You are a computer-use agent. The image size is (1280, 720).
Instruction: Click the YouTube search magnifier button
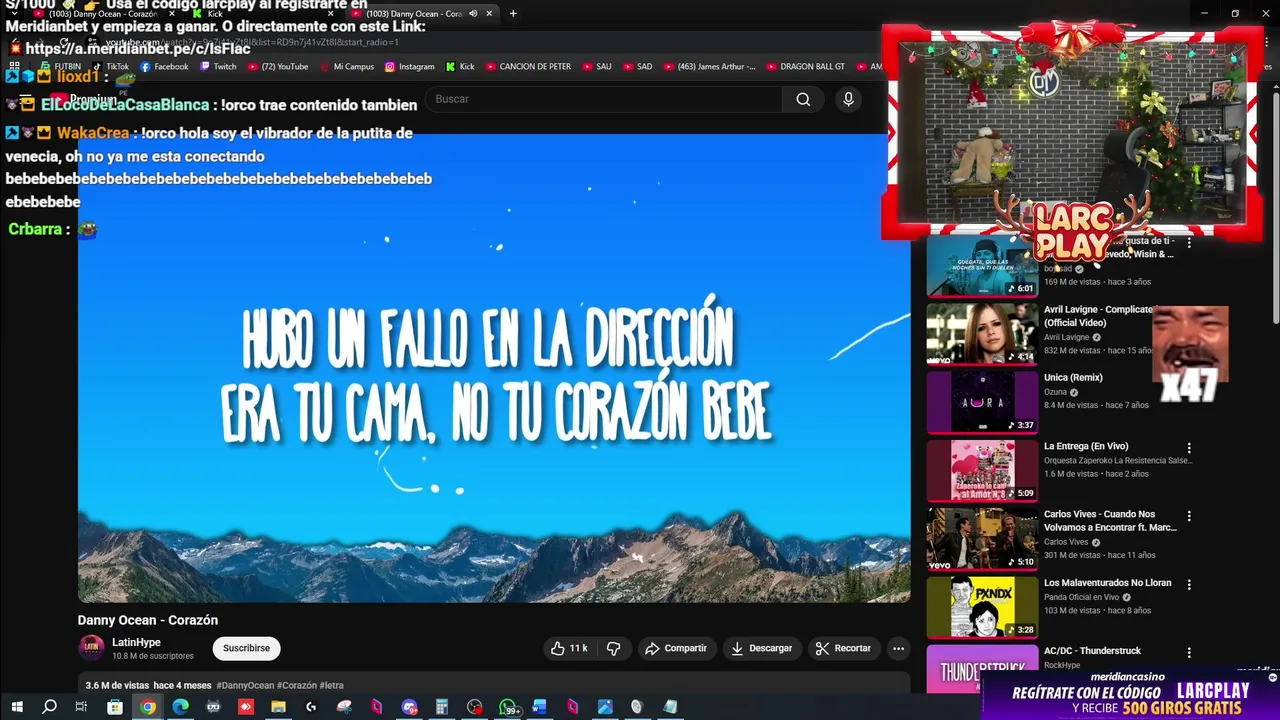coord(803,99)
